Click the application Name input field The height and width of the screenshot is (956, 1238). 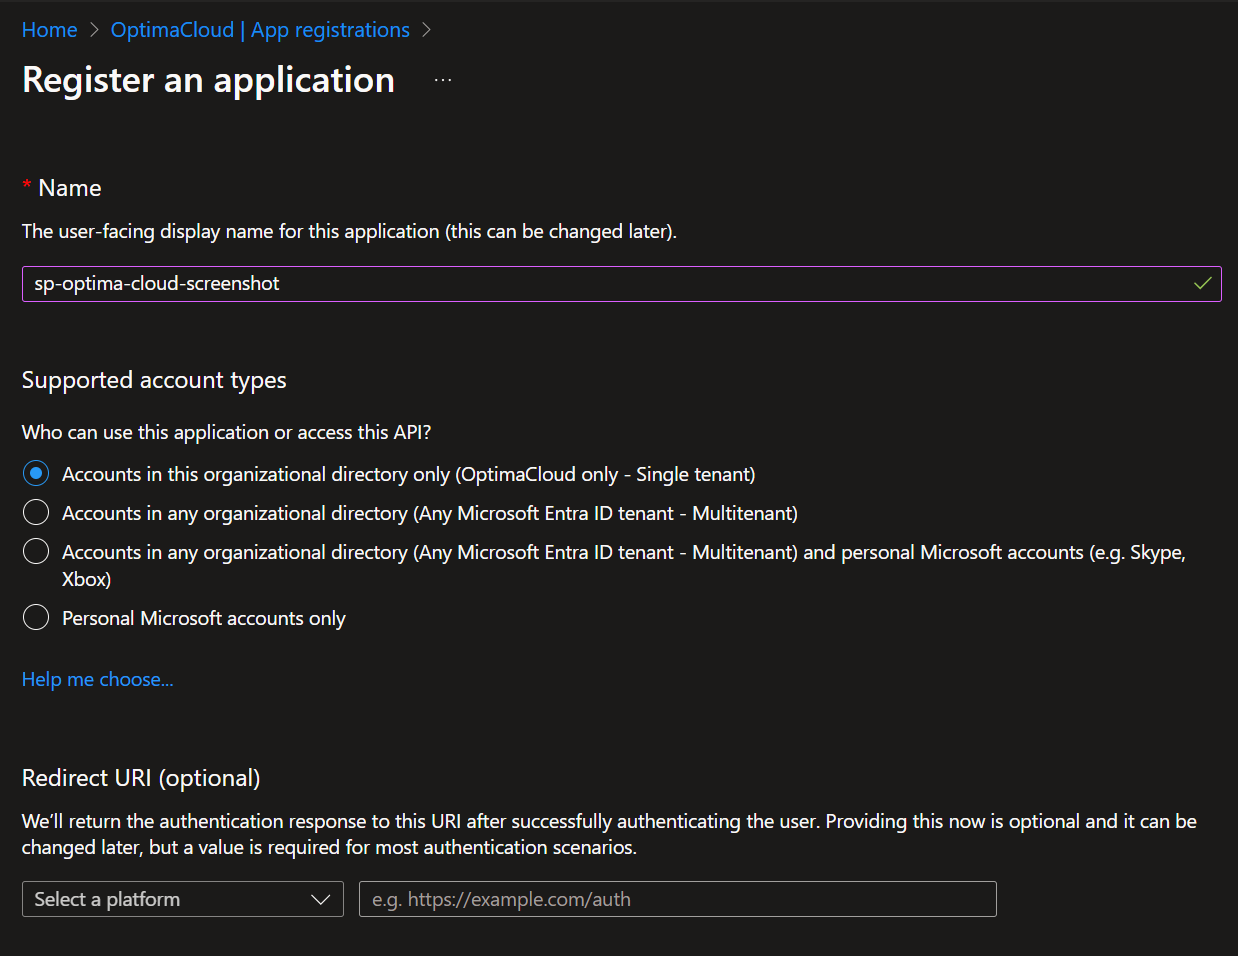click(621, 284)
